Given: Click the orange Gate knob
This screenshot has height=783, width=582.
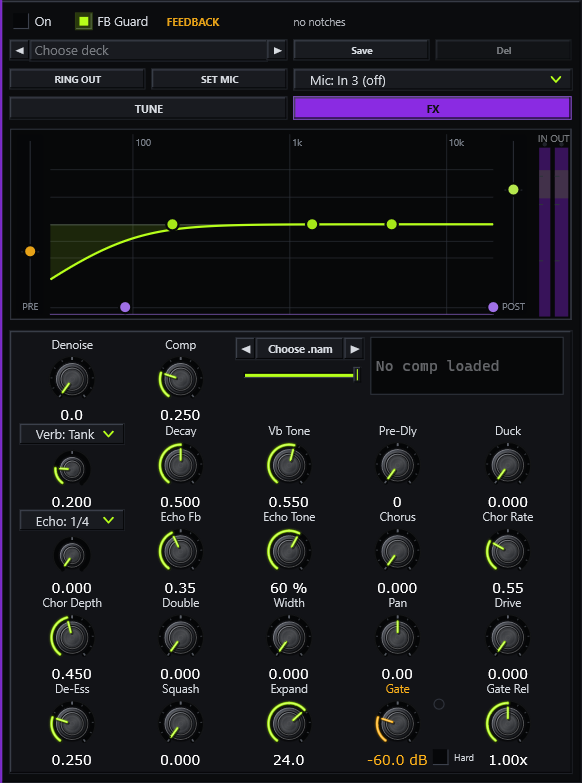Looking at the screenshot, I should (397, 723).
